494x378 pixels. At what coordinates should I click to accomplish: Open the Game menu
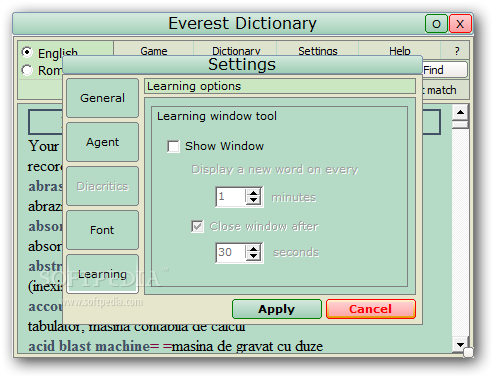click(154, 51)
